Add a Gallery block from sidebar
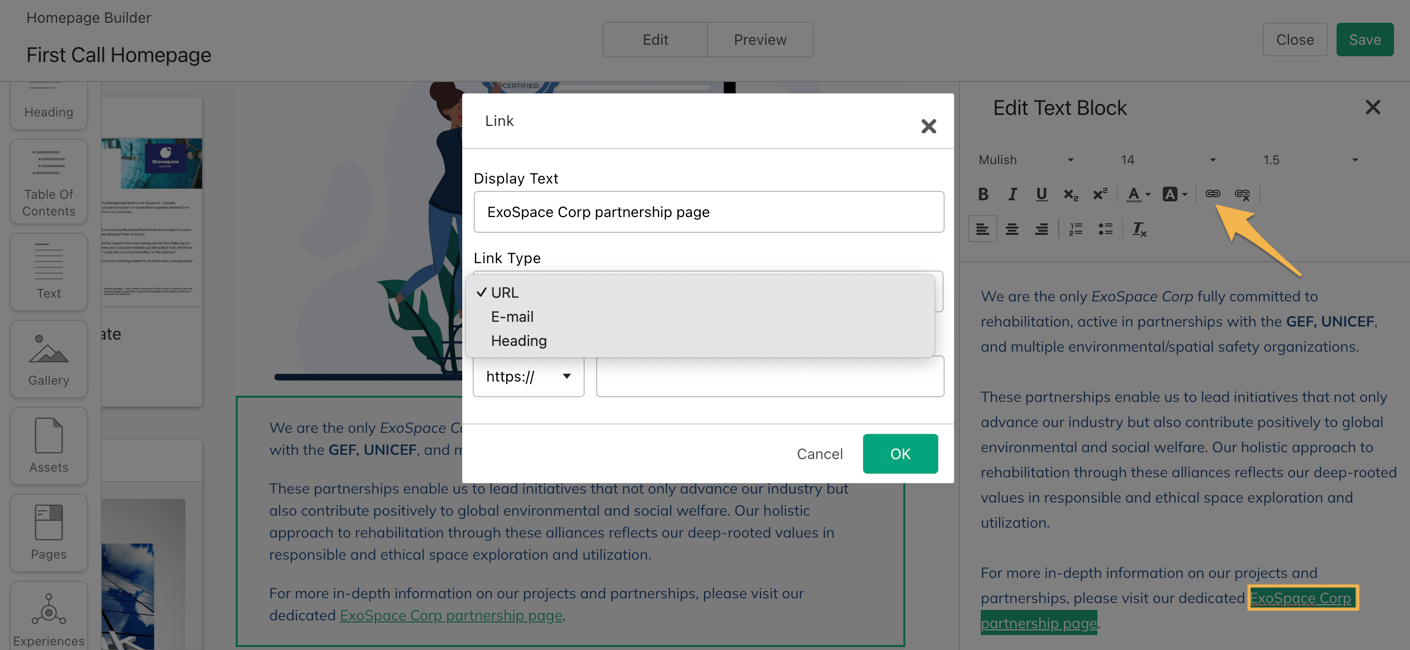This screenshot has width=1410, height=650. [x=49, y=359]
